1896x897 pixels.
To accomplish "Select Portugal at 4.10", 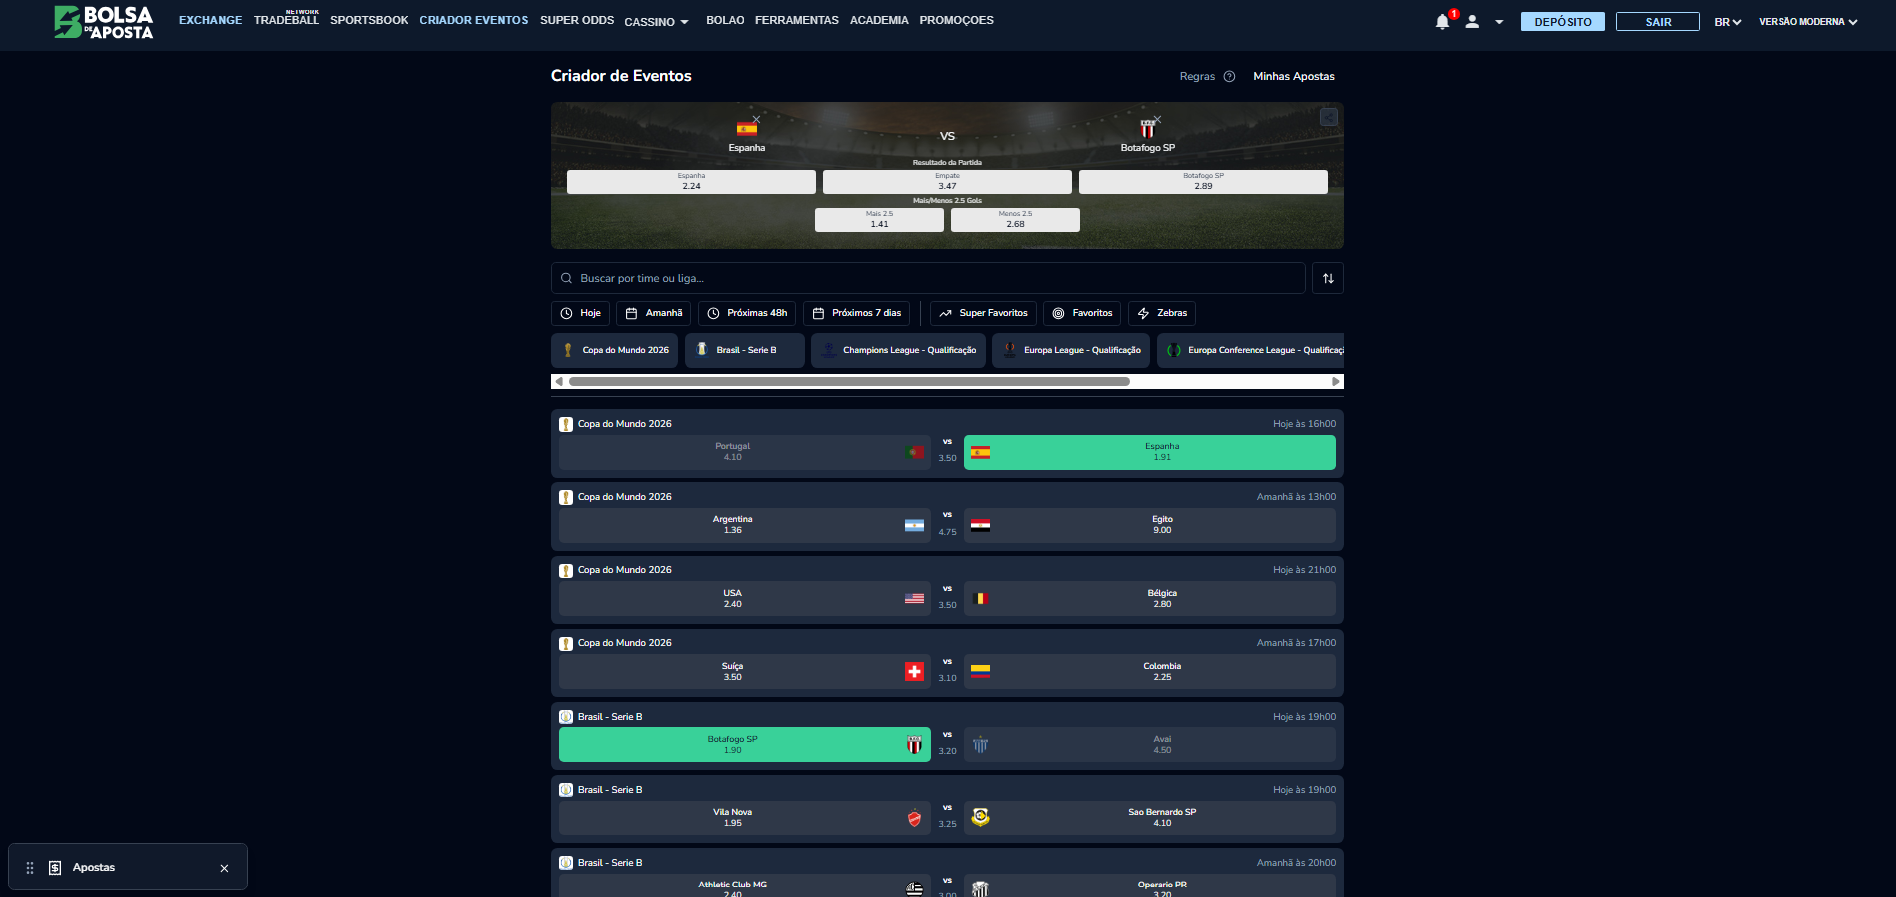I will (x=745, y=452).
